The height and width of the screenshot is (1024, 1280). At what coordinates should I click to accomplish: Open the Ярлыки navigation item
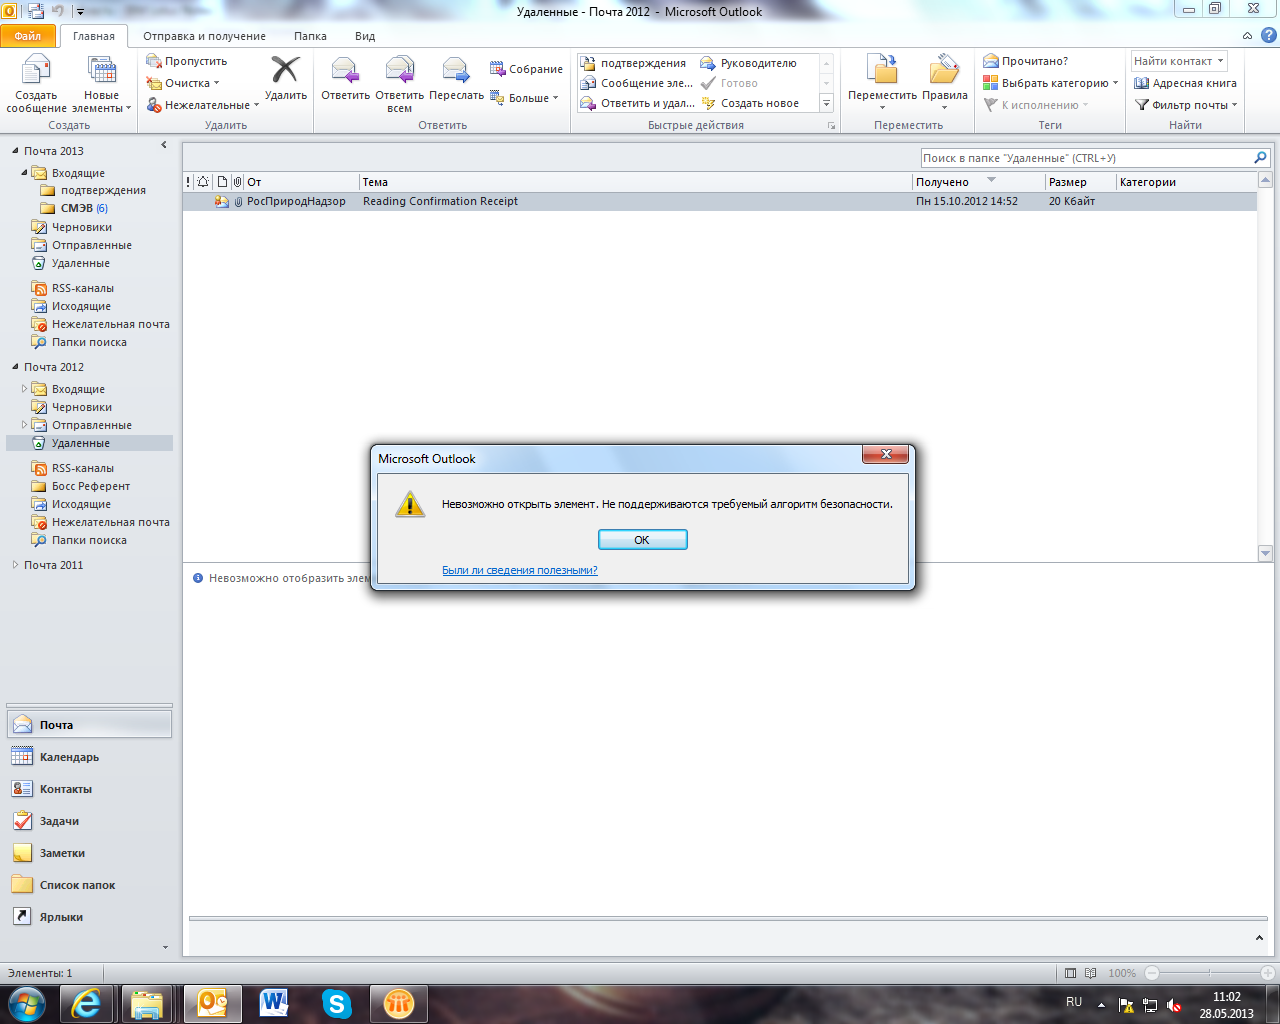[x=89, y=917]
